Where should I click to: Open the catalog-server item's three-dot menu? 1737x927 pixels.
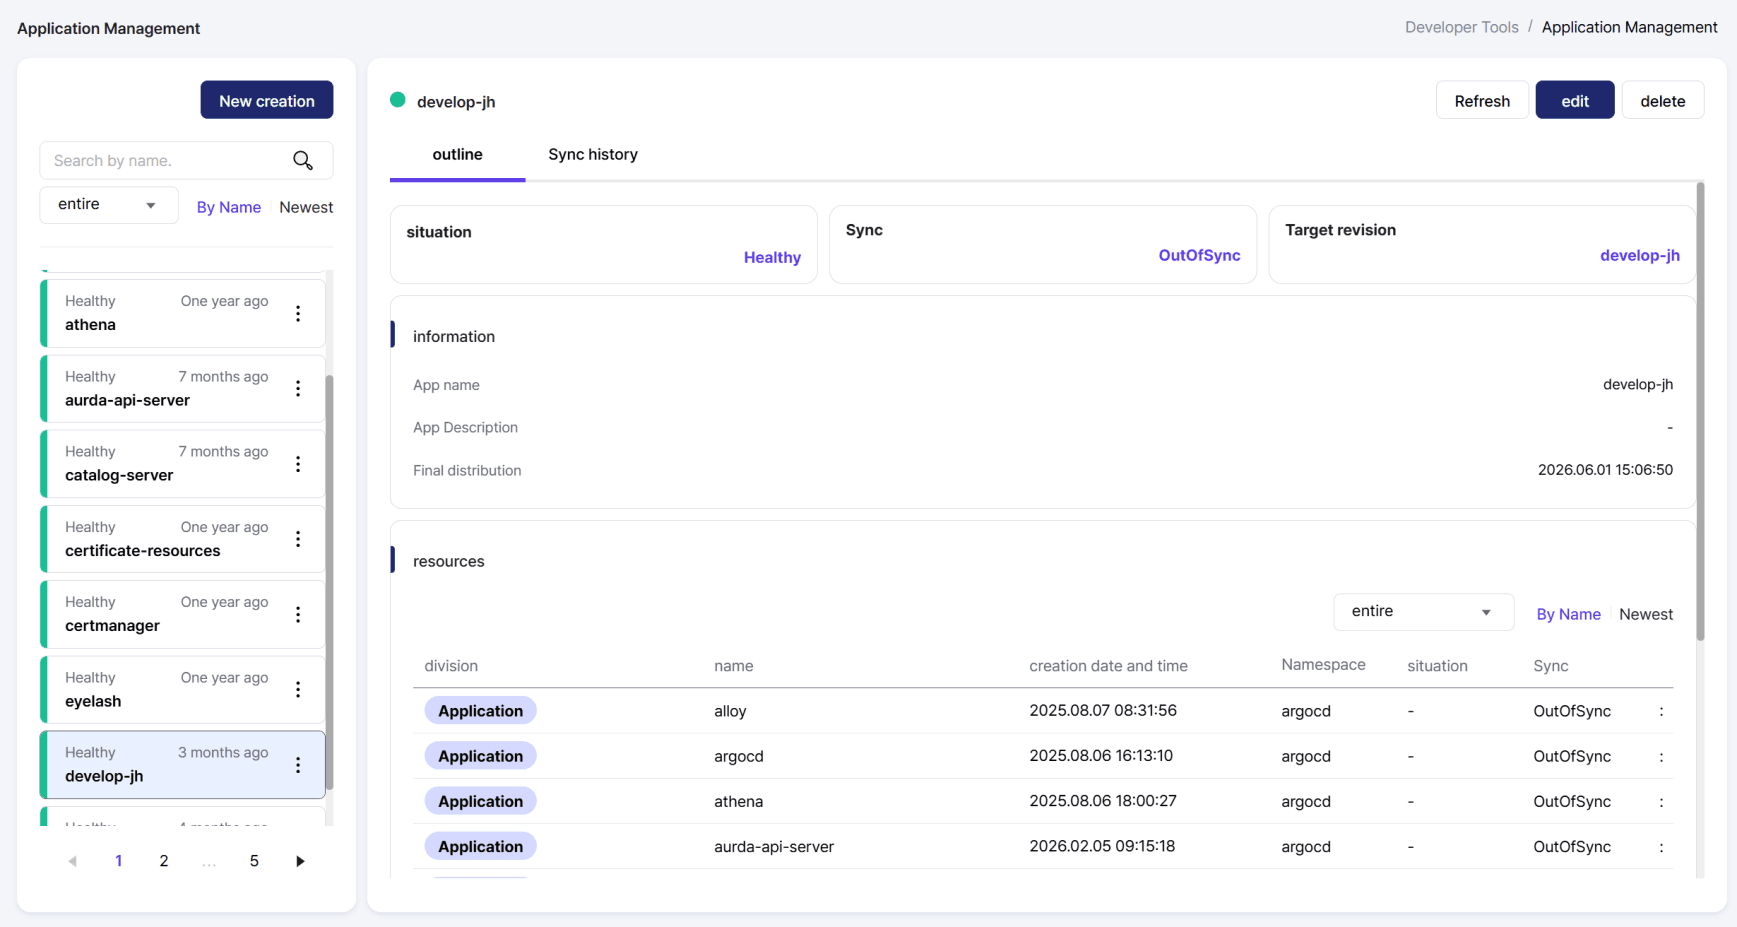point(298,464)
